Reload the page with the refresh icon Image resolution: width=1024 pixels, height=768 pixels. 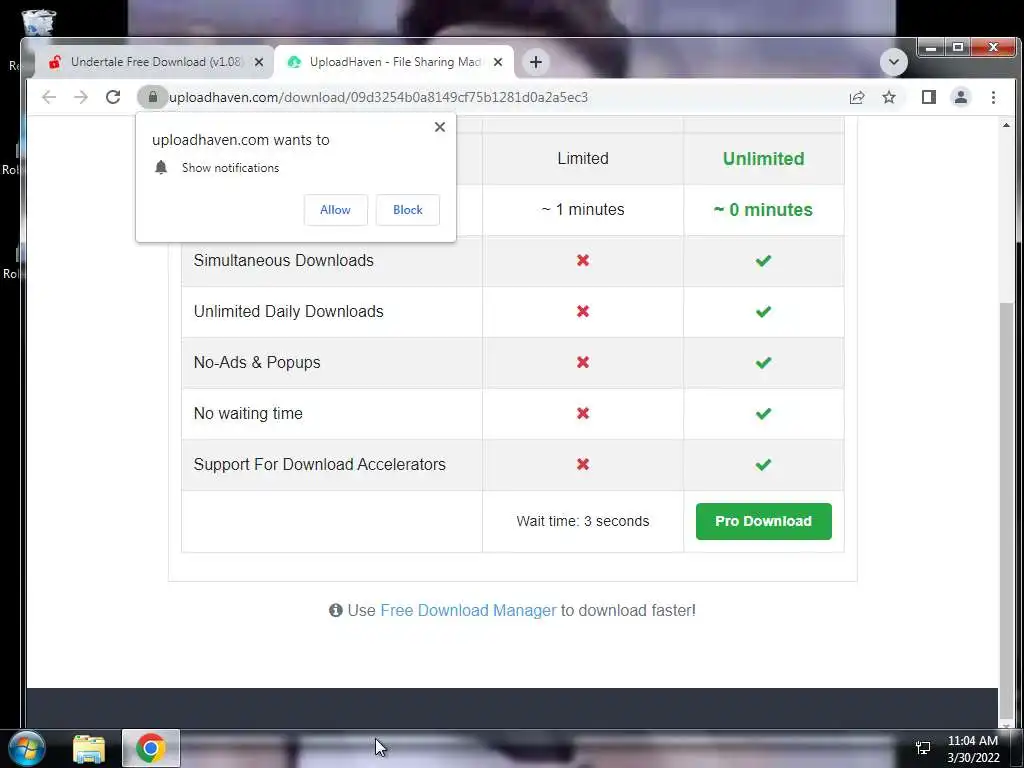tap(113, 97)
